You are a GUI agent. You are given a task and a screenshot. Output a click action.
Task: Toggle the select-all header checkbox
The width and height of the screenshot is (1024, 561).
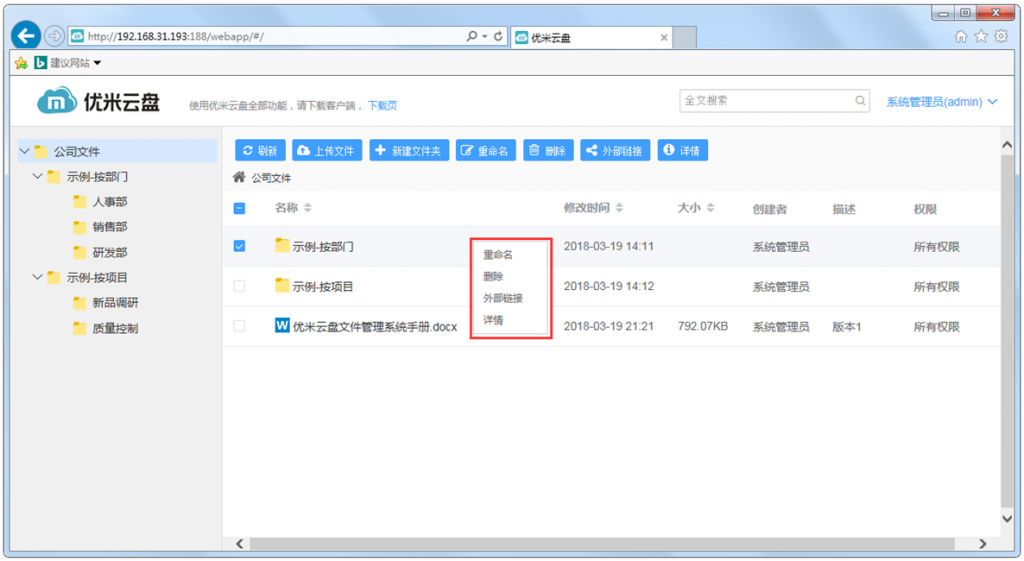[x=239, y=208]
